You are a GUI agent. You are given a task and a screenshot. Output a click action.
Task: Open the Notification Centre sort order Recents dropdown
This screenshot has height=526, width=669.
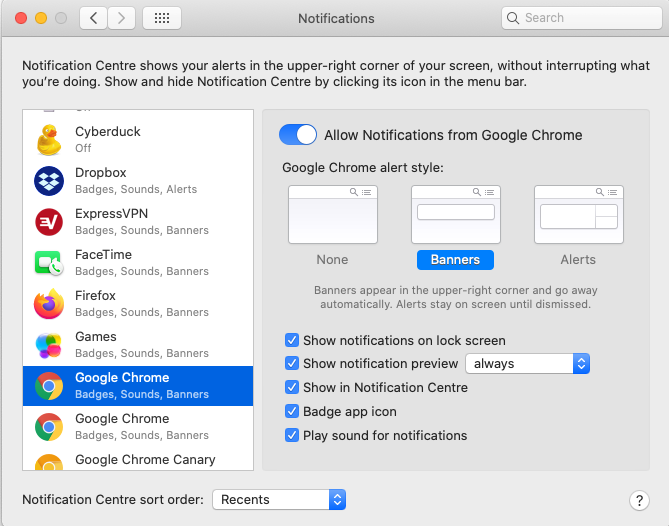pos(279,500)
